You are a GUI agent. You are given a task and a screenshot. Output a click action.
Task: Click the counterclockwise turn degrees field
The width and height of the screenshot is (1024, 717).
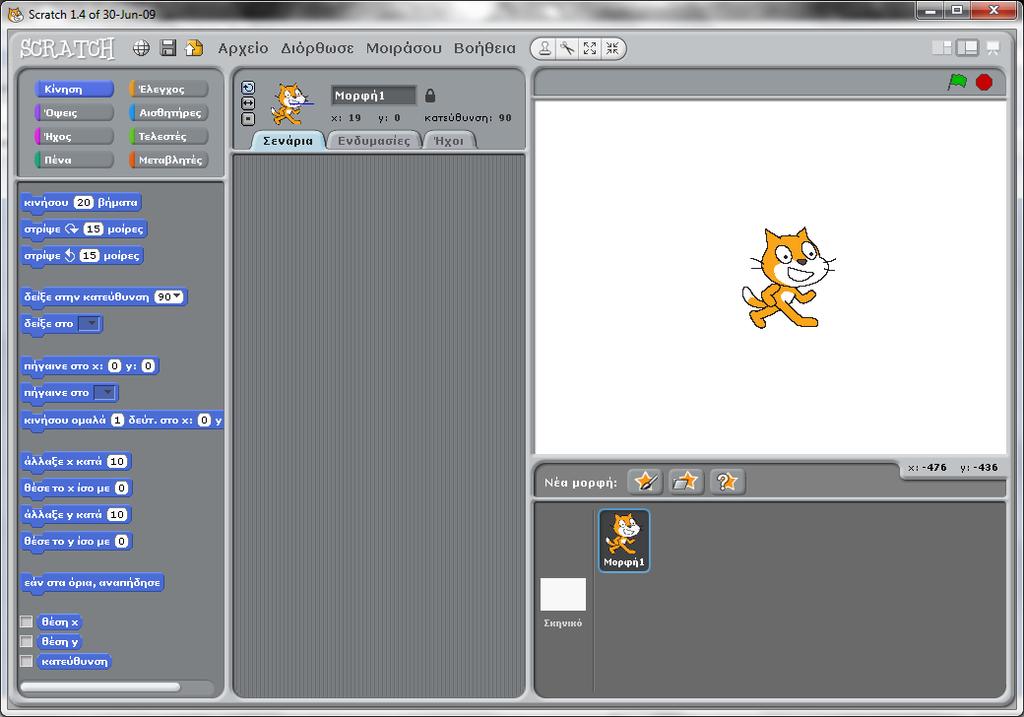[x=89, y=255]
